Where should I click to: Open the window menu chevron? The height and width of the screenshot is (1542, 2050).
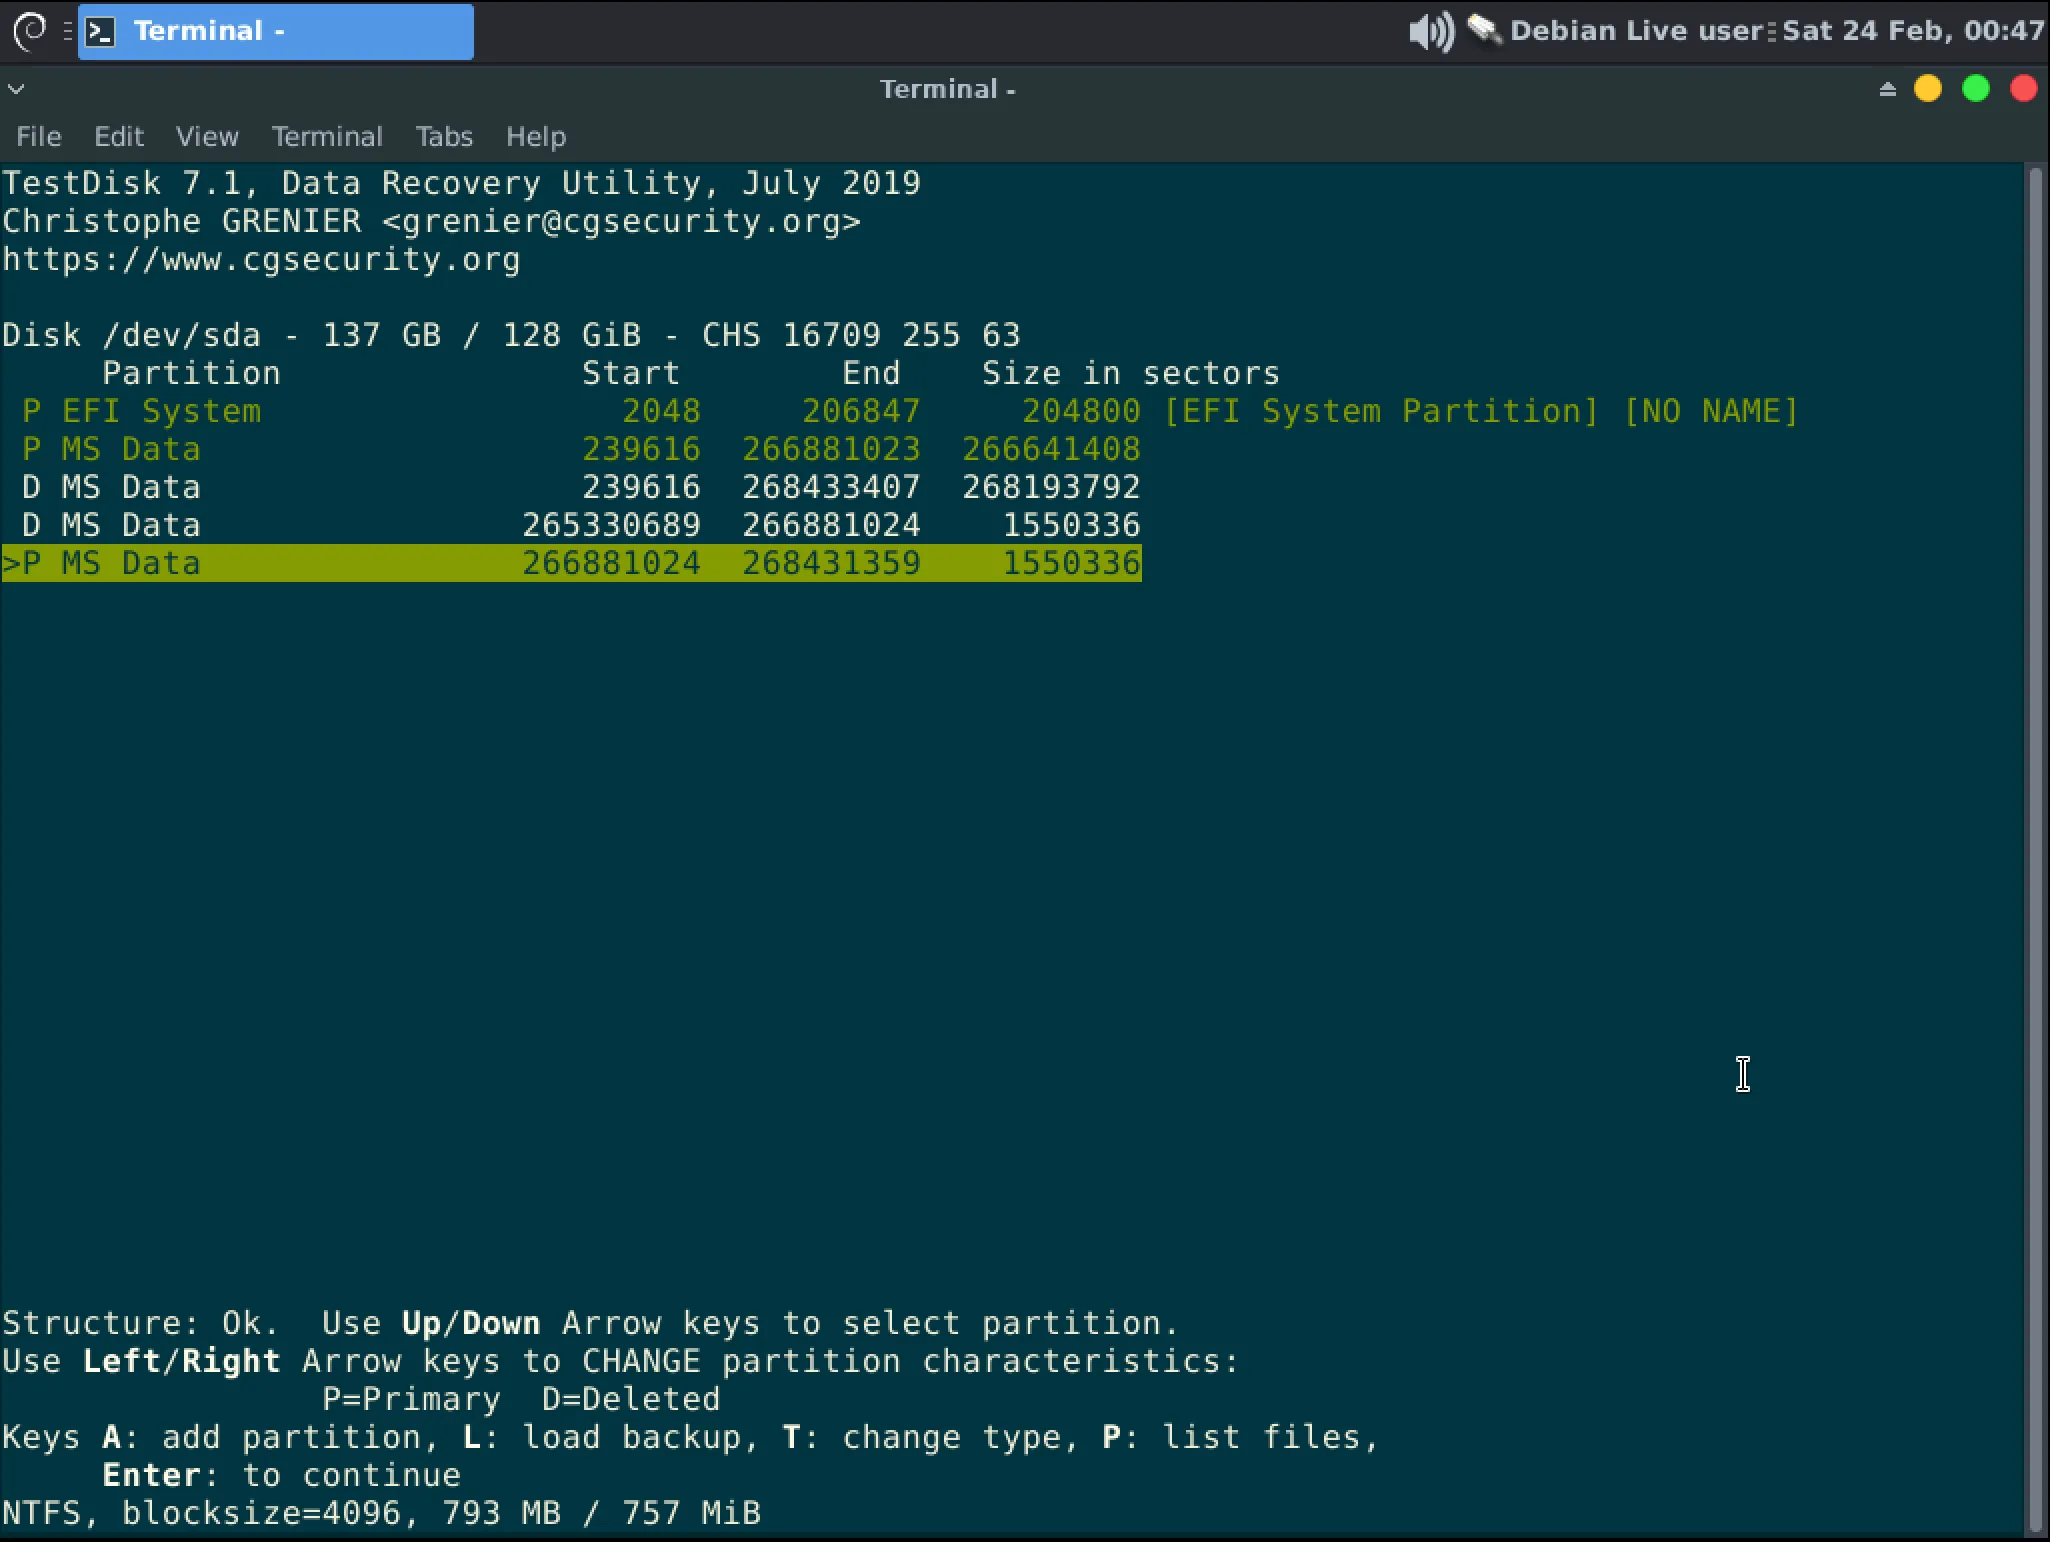click(x=16, y=89)
